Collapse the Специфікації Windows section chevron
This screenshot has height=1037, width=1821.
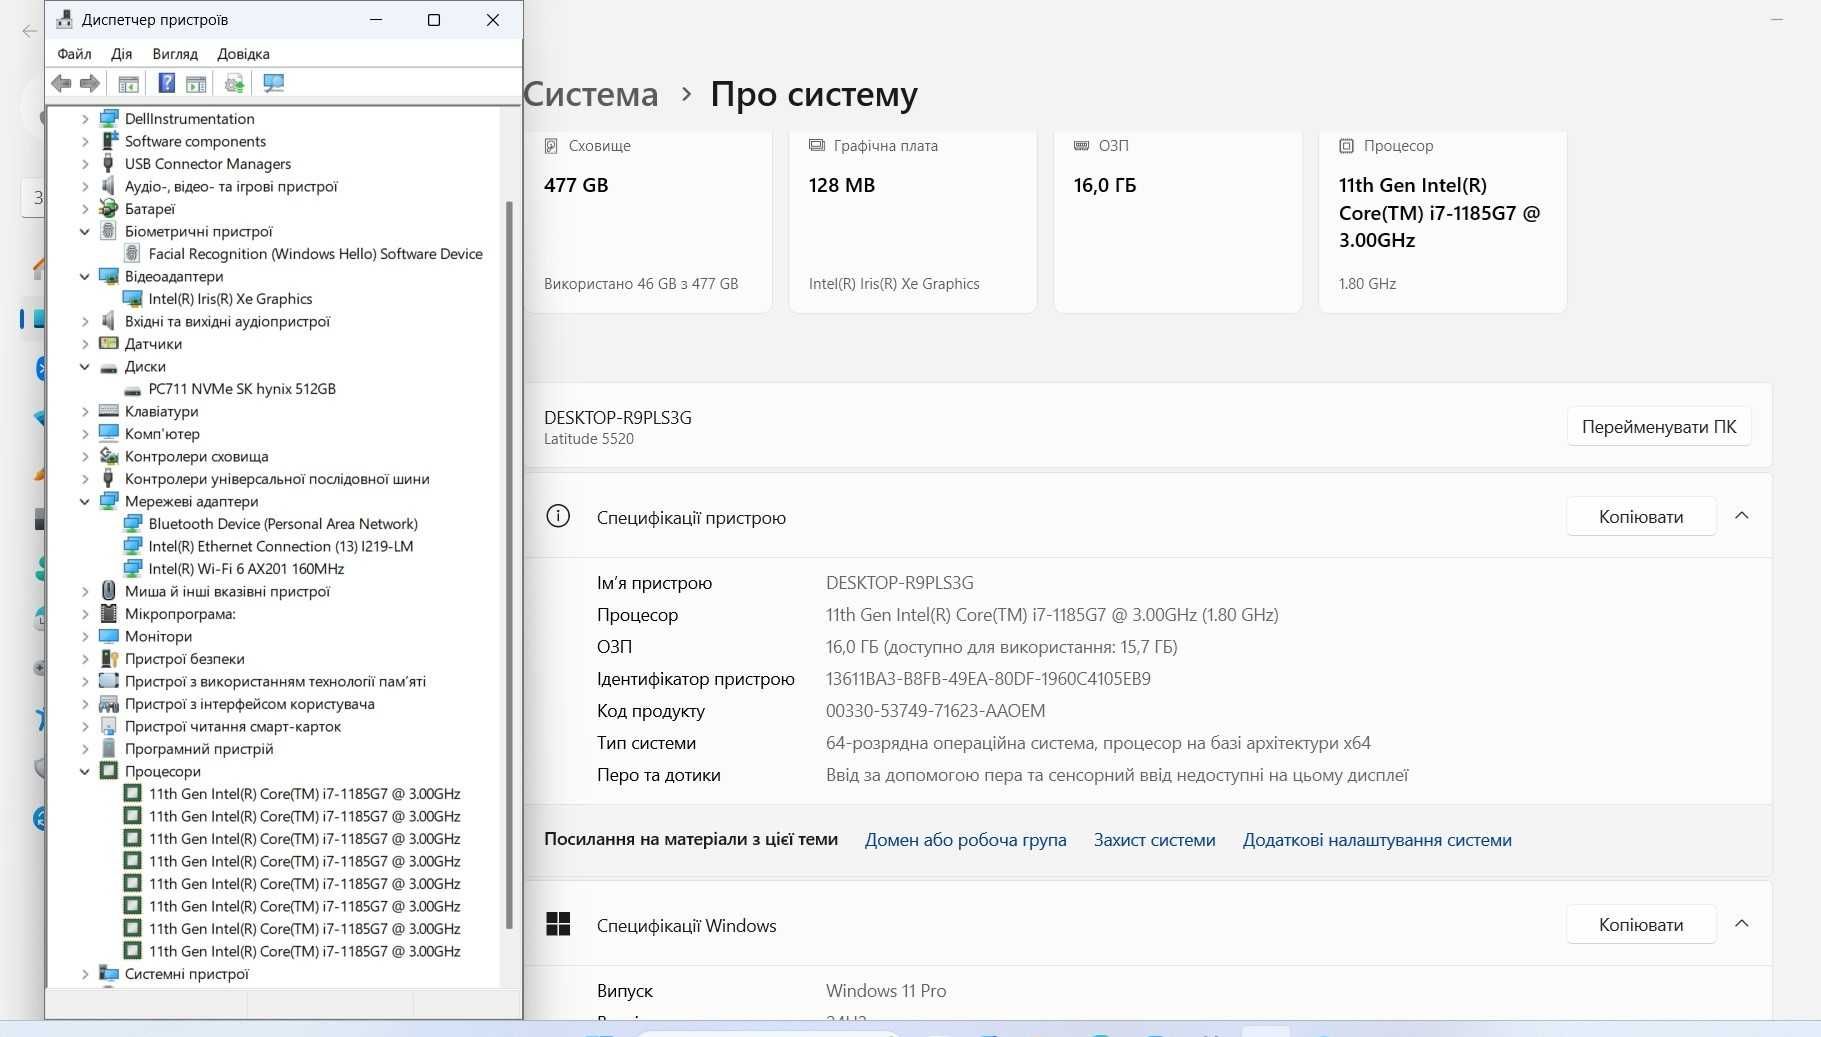point(1741,924)
